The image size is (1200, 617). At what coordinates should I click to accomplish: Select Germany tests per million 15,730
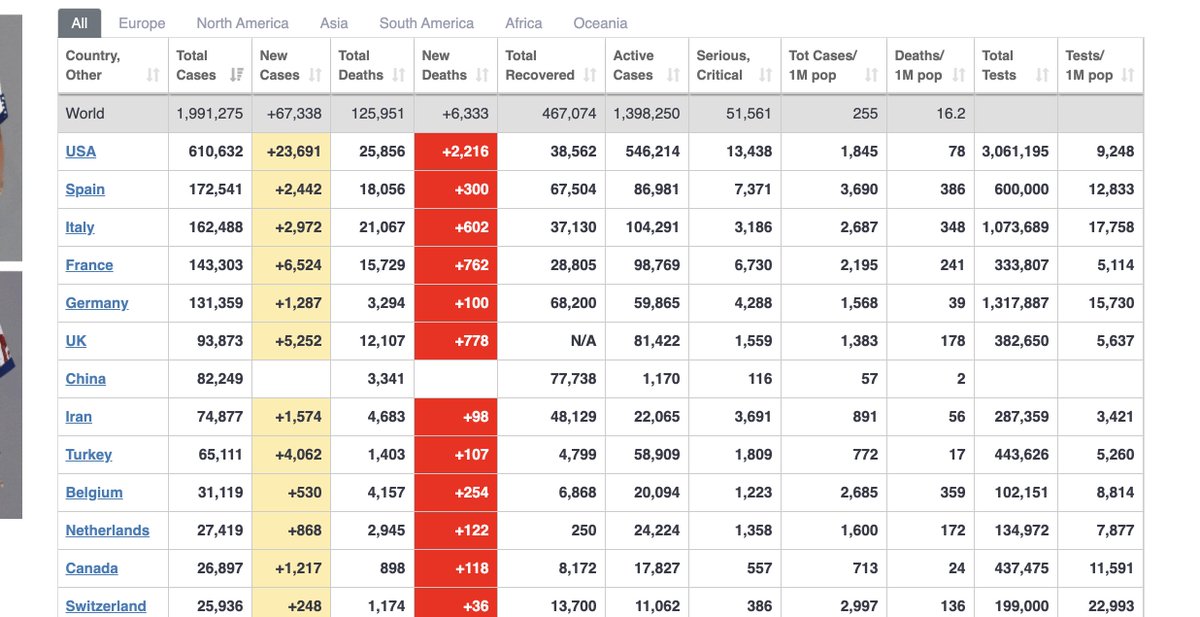point(1112,304)
